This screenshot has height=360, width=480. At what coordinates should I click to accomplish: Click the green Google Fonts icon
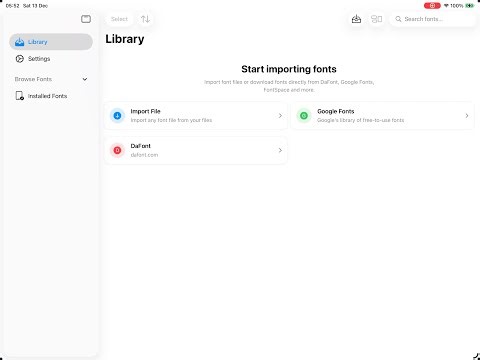tap(304, 116)
